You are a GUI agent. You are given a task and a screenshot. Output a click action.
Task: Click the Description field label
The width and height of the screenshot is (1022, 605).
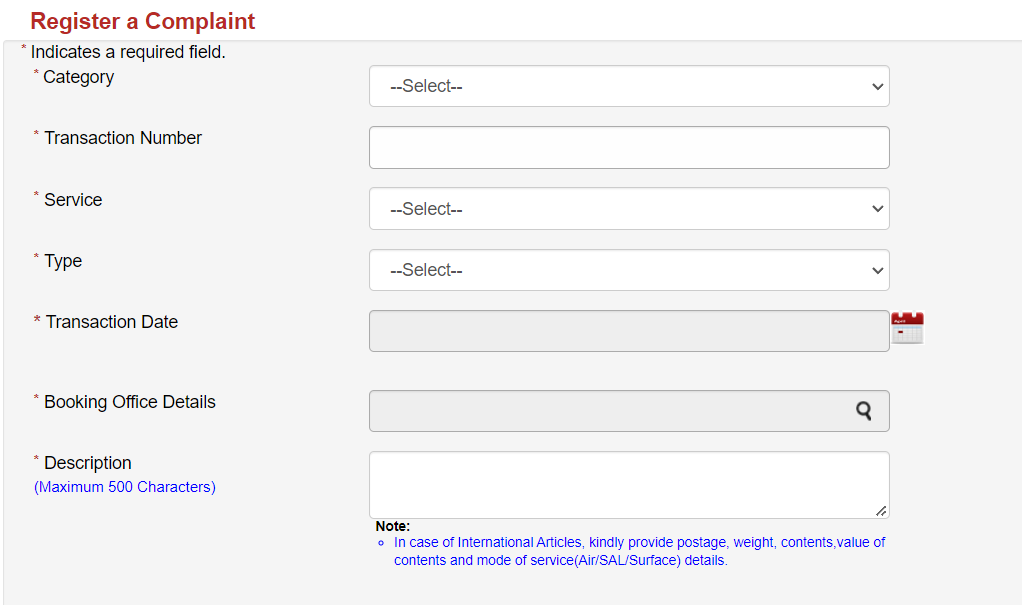click(x=87, y=463)
